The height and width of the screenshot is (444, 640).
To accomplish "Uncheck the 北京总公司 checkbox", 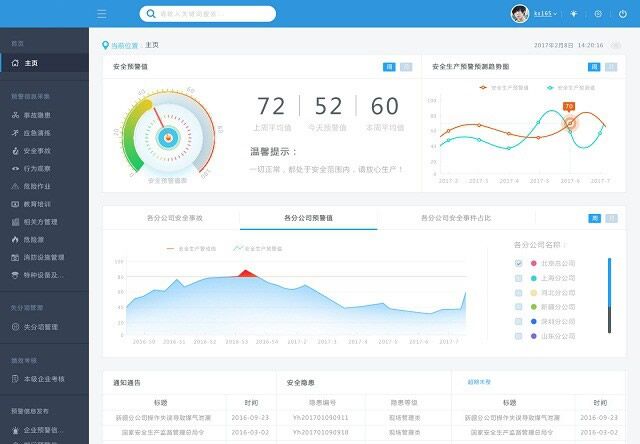I will pyautogui.click(x=518, y=263).
